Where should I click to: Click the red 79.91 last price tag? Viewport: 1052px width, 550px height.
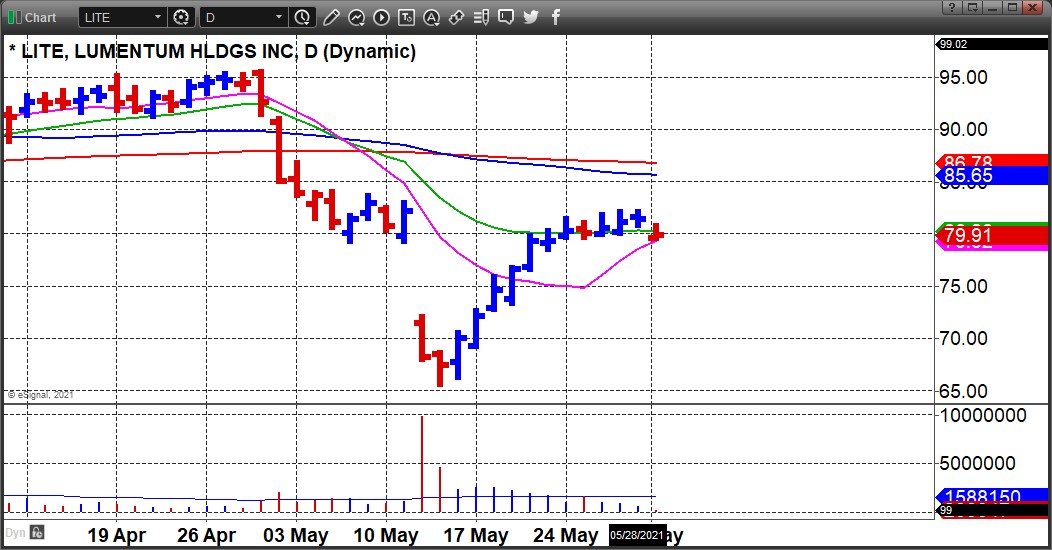[x=992, y=235]
